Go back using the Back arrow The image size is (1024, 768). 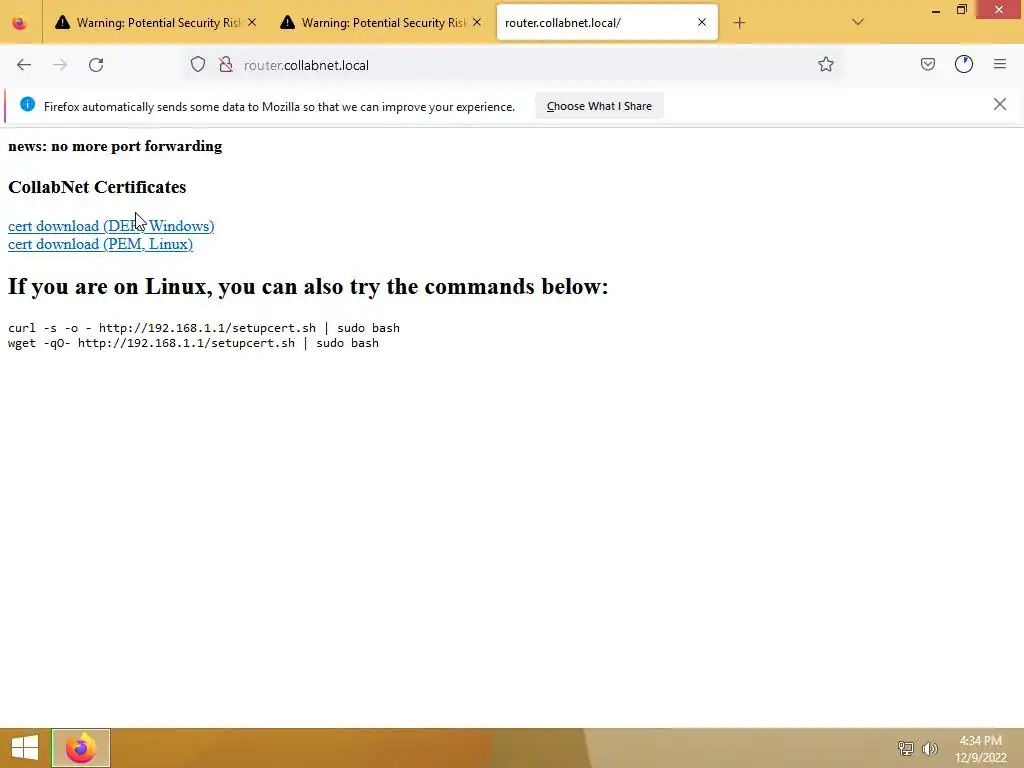pyautogui.click(x=24, y=65)
